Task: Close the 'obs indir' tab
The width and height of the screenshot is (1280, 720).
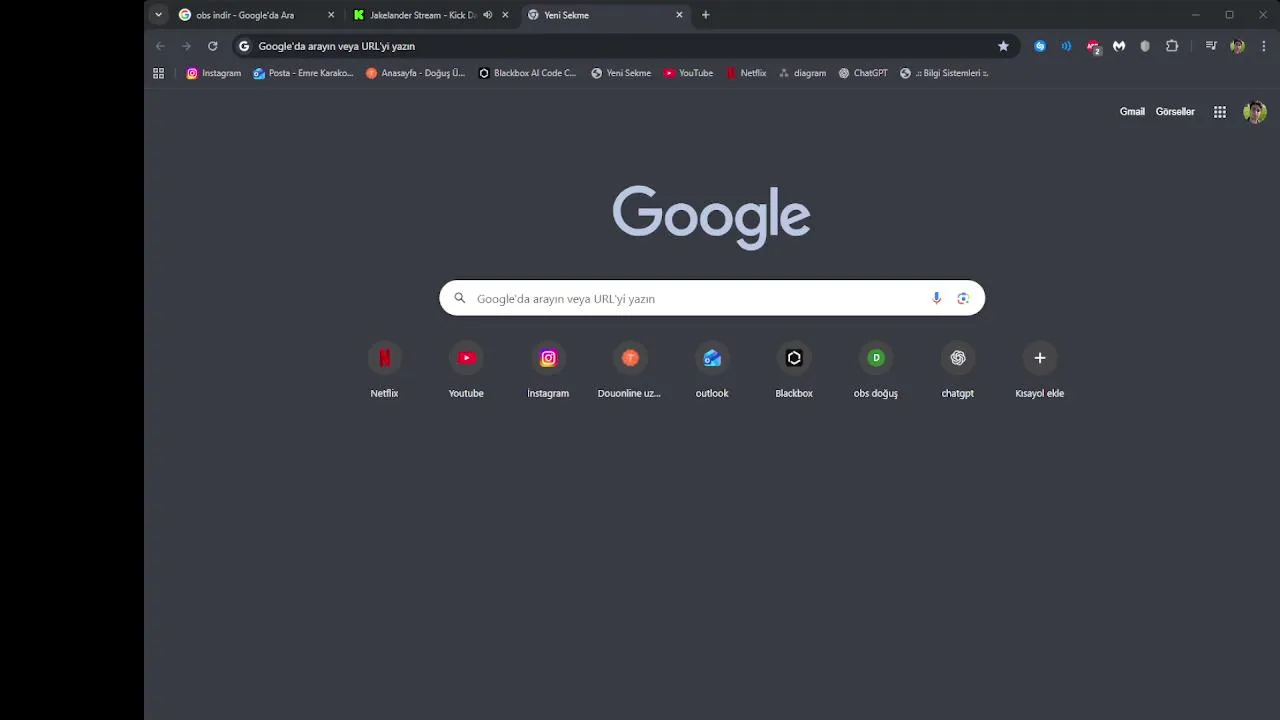Action: pyautogui.click(x=331, y=15)
